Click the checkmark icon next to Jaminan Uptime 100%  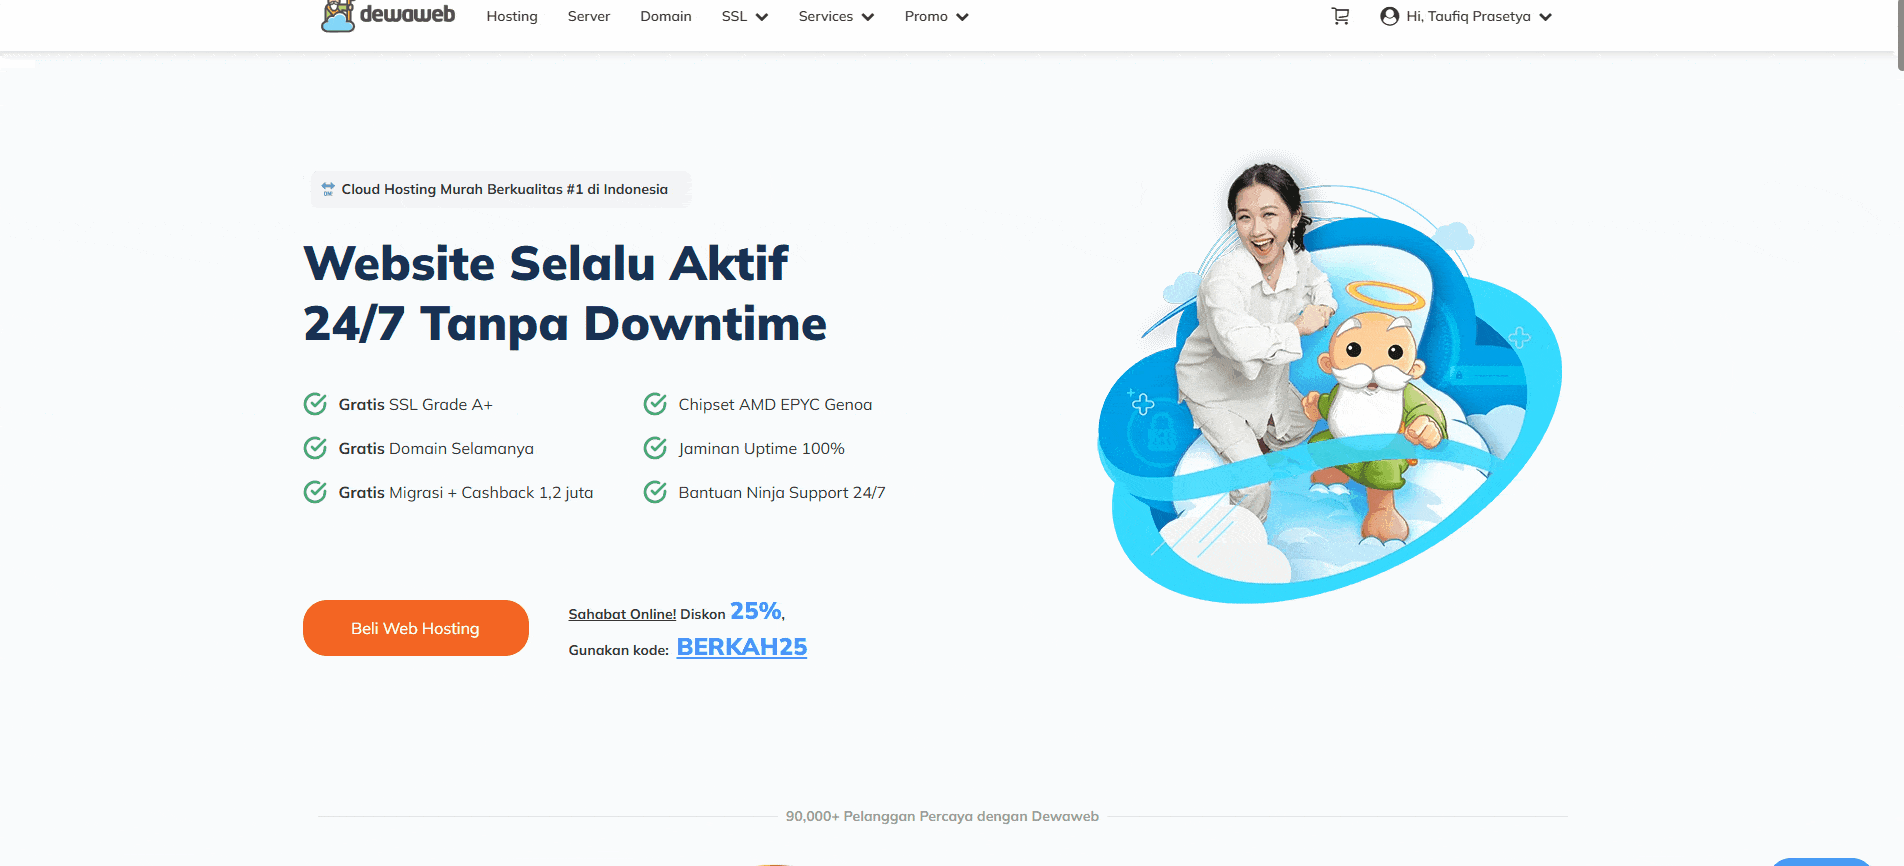(655, 448)
